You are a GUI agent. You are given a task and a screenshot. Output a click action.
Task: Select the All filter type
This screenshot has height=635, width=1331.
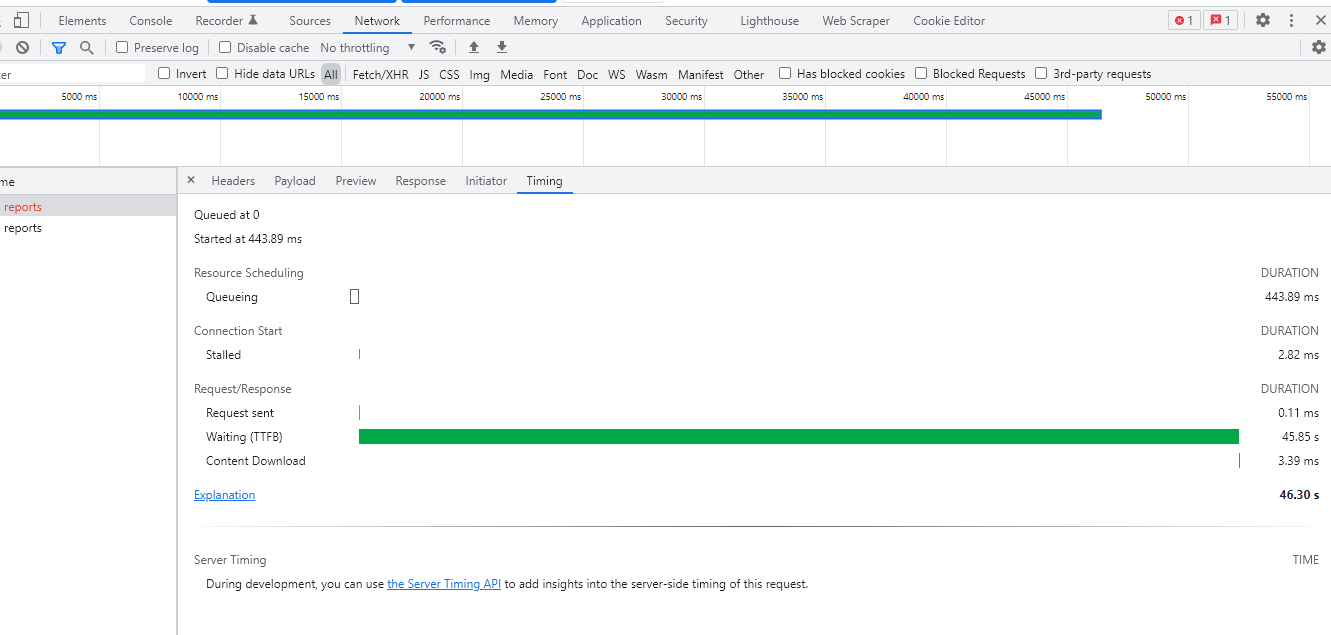coord(331,74)
